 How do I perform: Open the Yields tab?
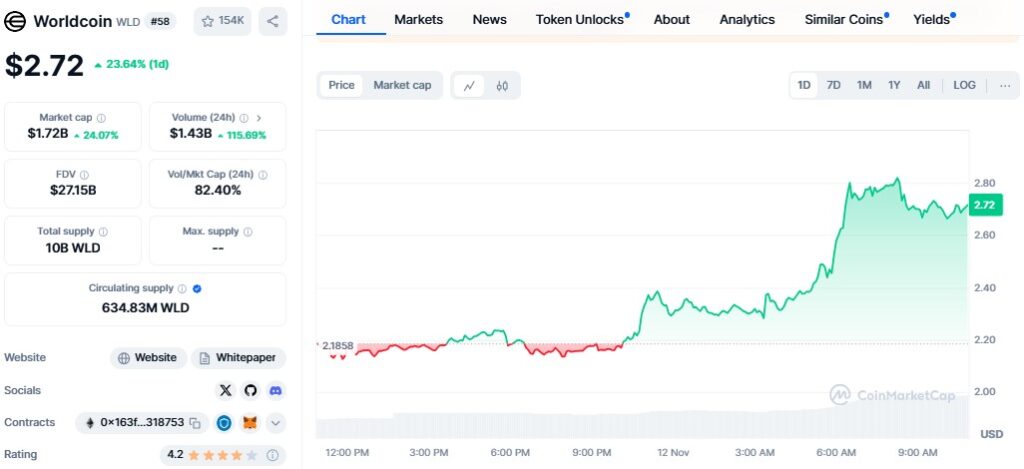click(932, 20)
